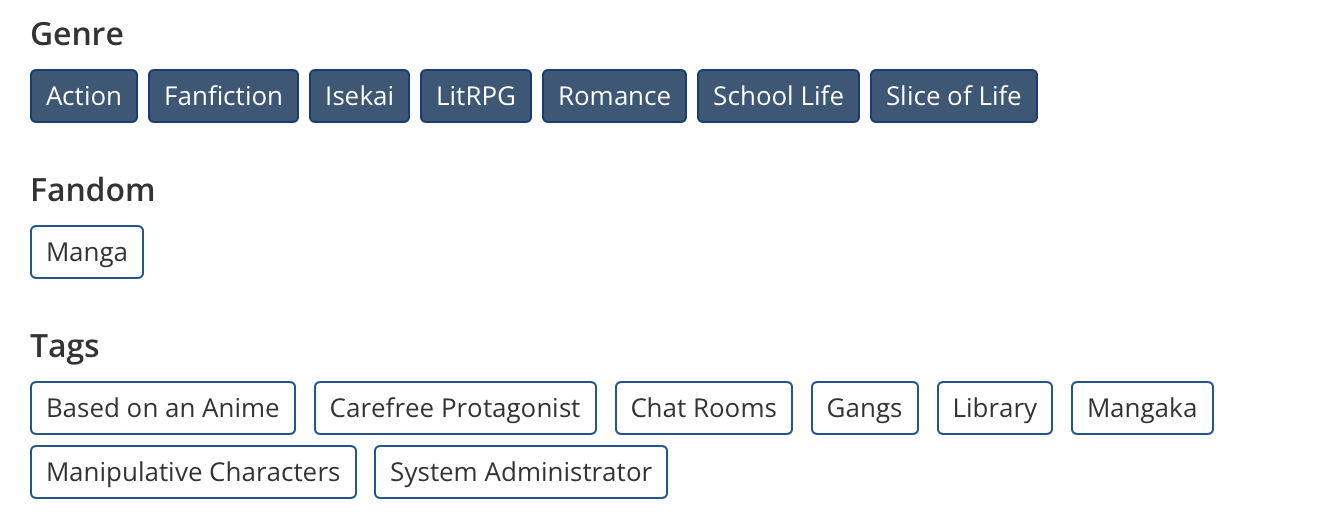Select the Carefree Protagonist tag

[x=455, y=408]
